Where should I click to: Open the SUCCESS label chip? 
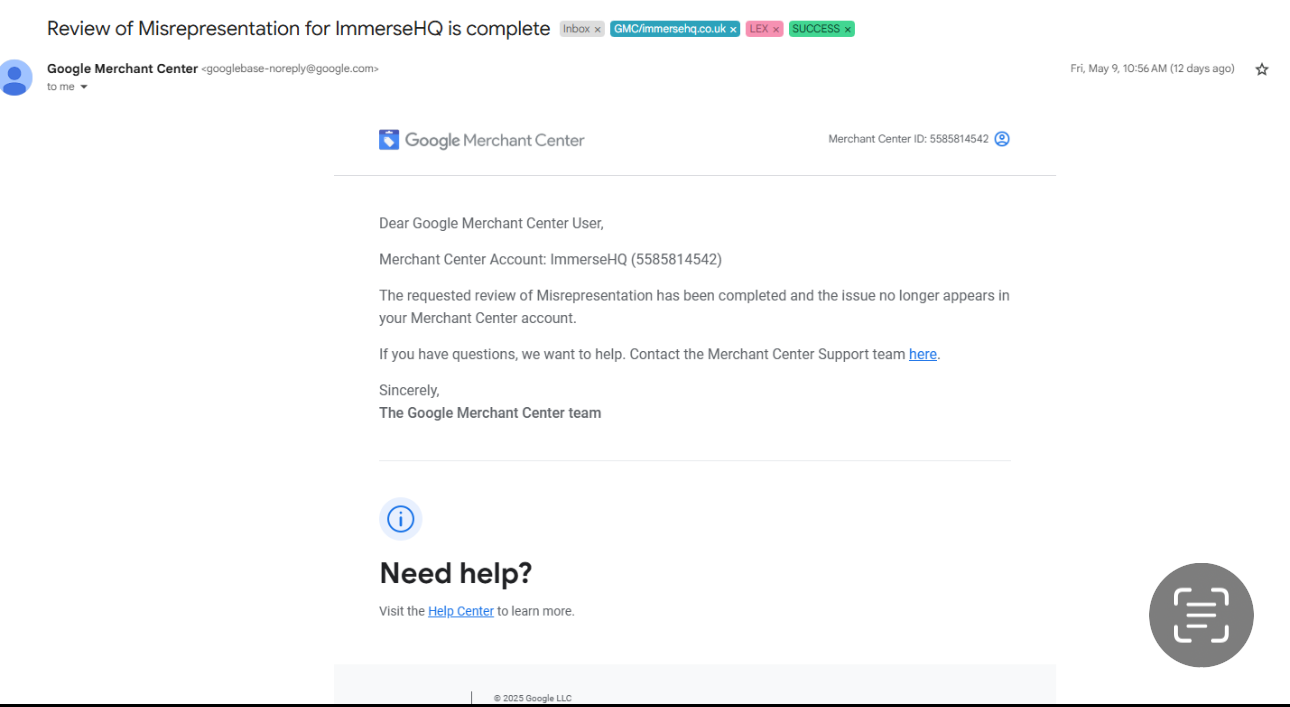(x=816, y=29)
